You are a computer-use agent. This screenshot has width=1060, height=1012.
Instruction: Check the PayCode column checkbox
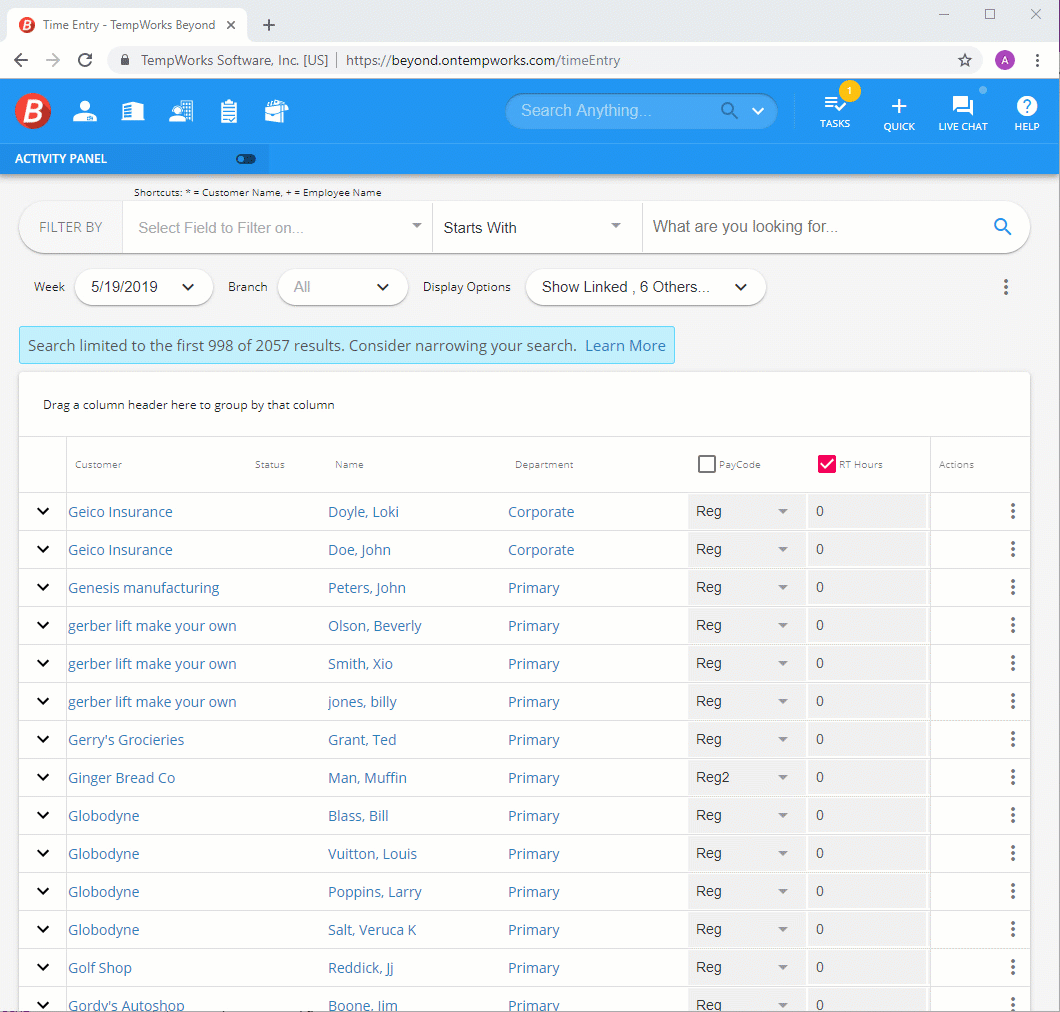tap(706, 464)
